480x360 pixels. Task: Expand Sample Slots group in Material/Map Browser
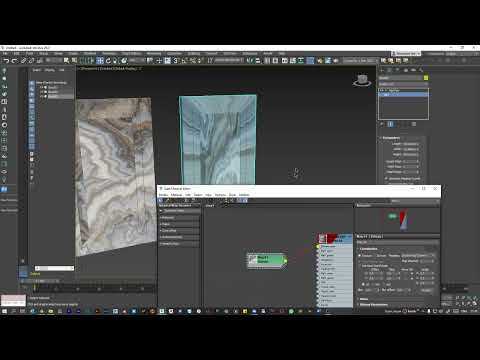click(179, 244)
